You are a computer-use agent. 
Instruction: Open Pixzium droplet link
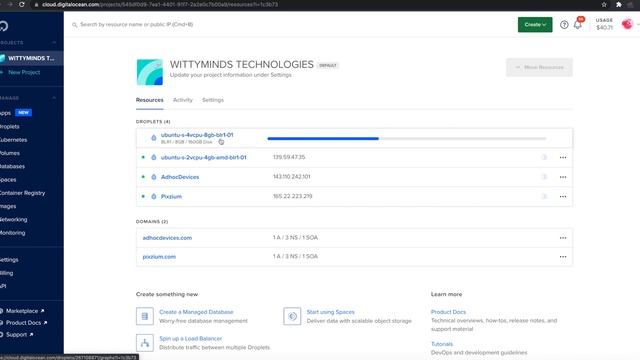click(171, 197)
